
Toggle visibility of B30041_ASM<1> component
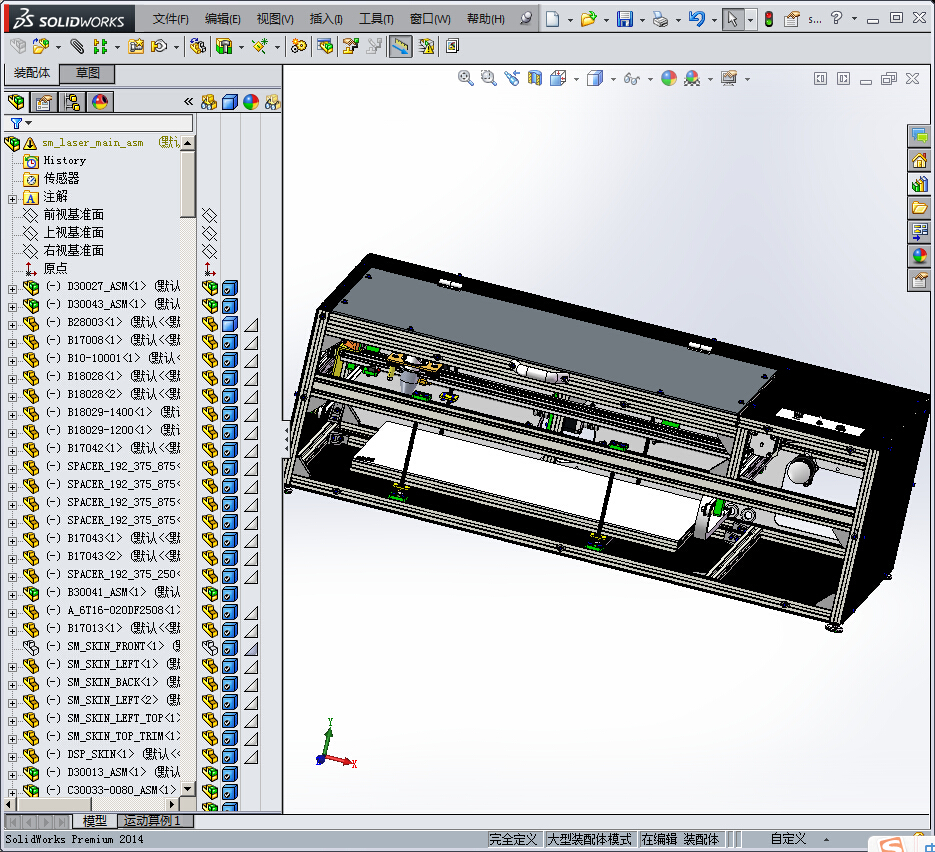(209, 594)
